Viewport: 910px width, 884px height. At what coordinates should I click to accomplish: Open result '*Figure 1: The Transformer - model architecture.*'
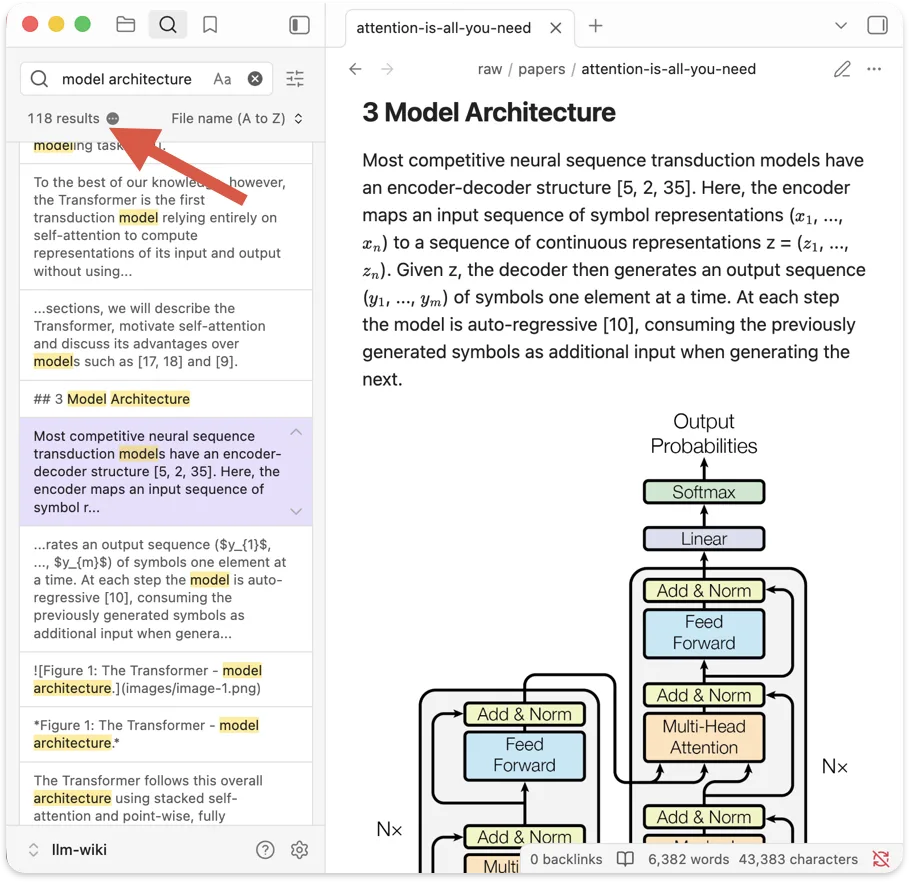click(x=166, y=734)
